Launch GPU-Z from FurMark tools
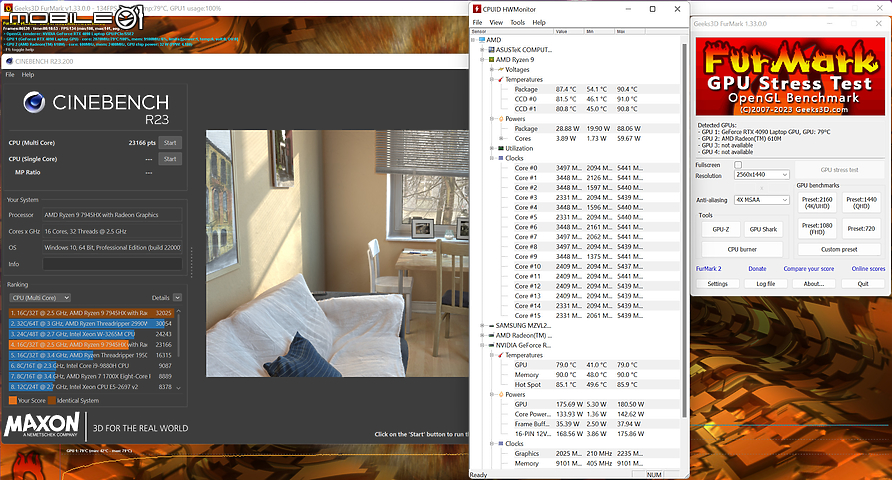Image resolution: width=892 pixels, height=480 pixels. pos(721,229)
